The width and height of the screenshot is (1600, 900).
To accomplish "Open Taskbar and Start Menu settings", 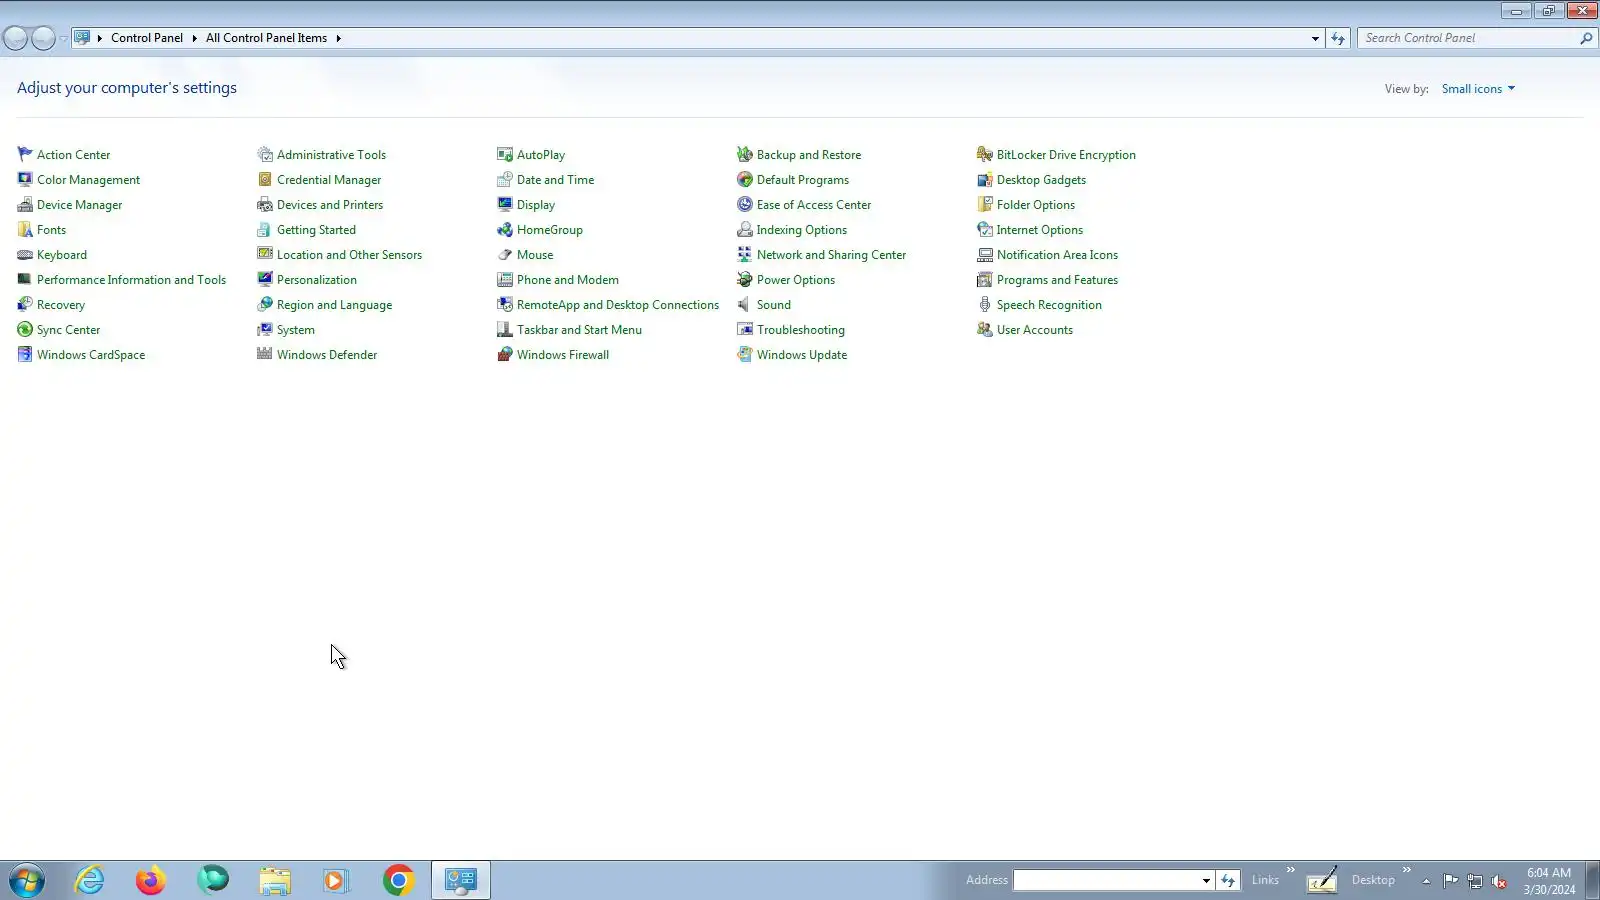I will [579, 330].
